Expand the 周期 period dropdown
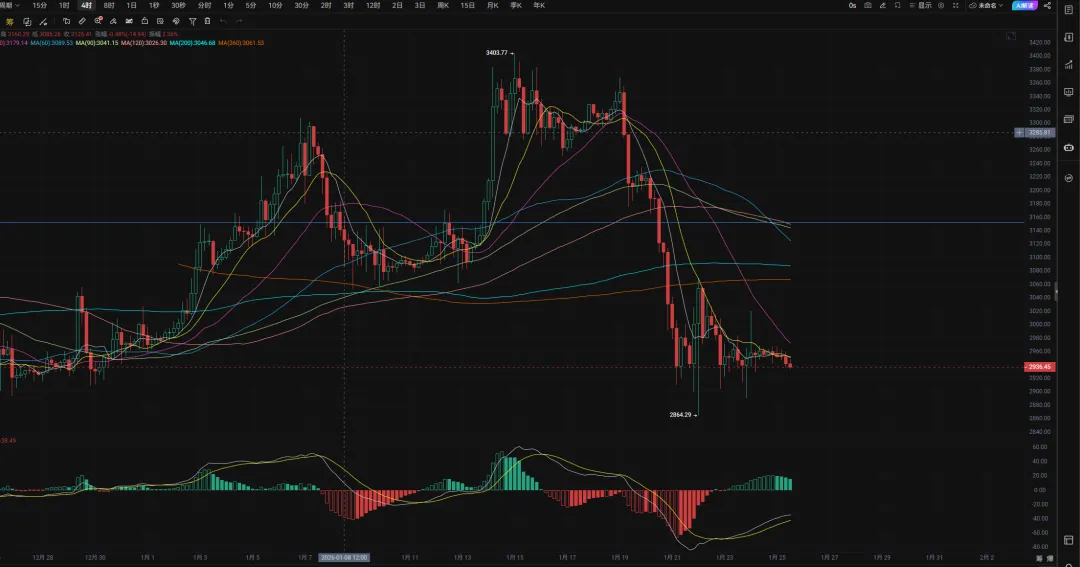Image resolution: width=1080 pixels, height=567 pixels. pos(8,6)
